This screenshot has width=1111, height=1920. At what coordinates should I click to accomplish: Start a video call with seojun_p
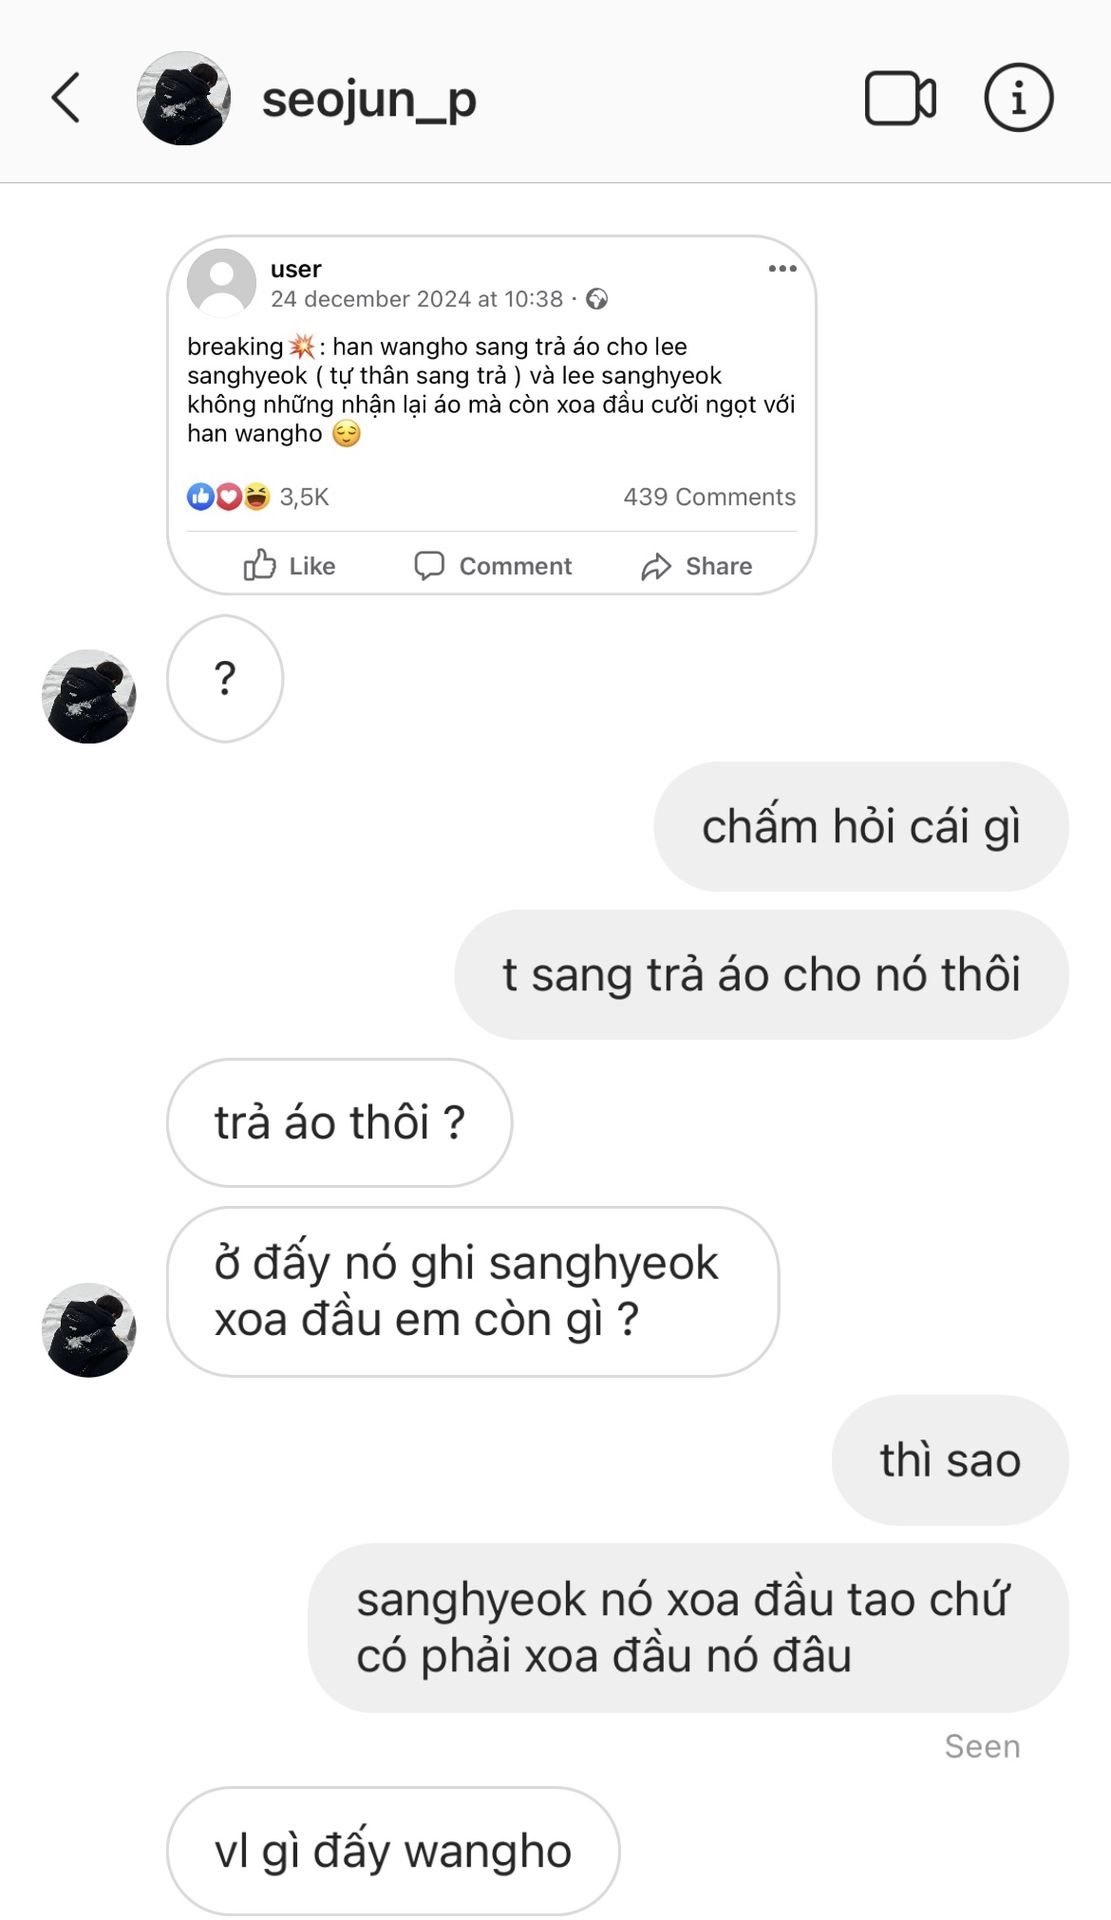point(900,98)
